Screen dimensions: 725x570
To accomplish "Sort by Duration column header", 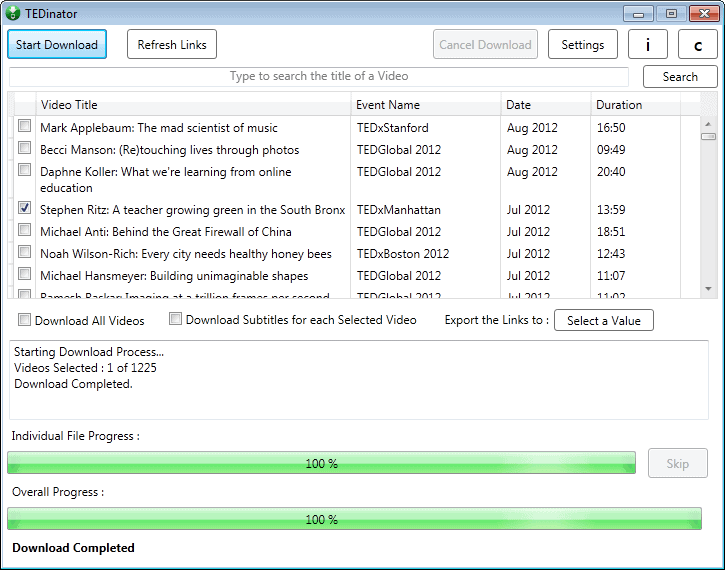I will (x=635, y=105).
